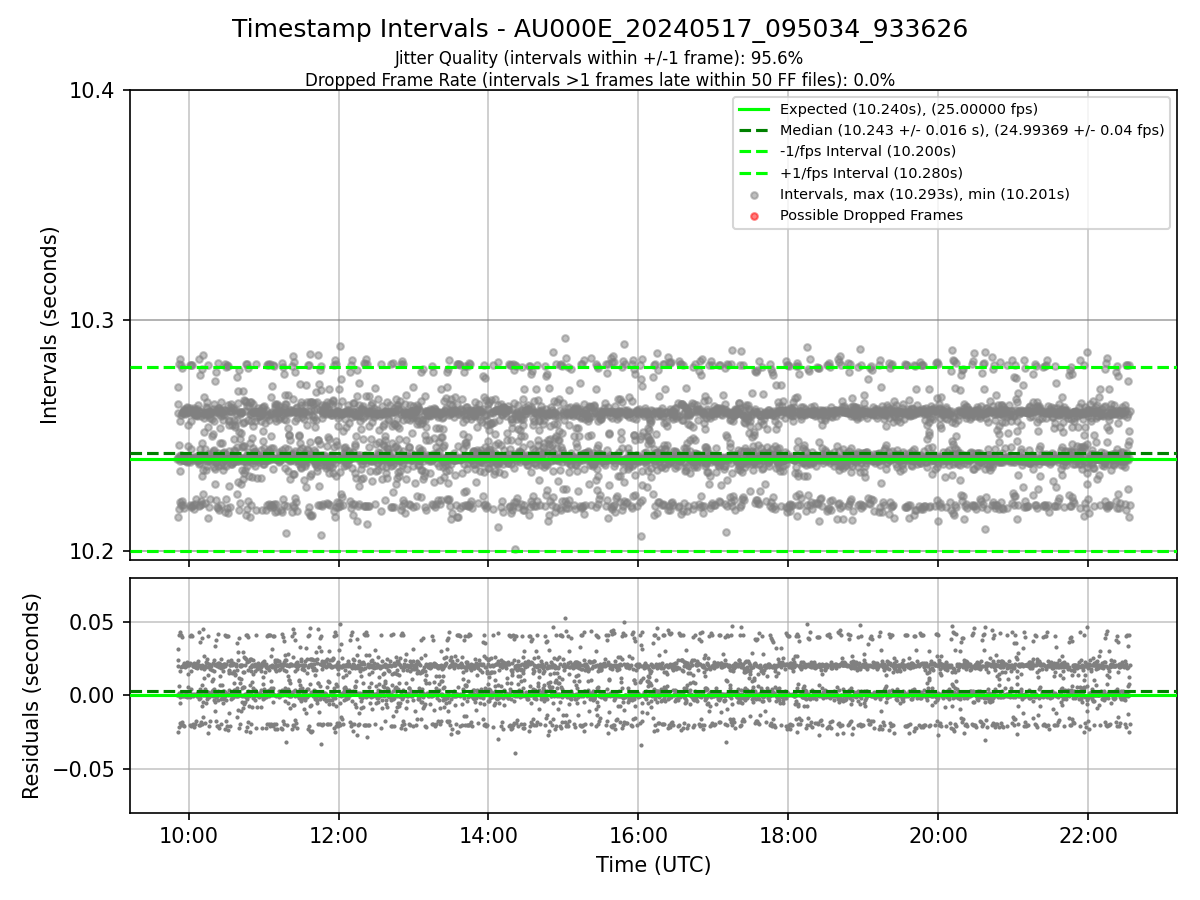Screen dimensions: 1200x900
Task: Select legend entry starting 'Median (10.243 +/- 0.016 s)'
Action: point(972,130)
